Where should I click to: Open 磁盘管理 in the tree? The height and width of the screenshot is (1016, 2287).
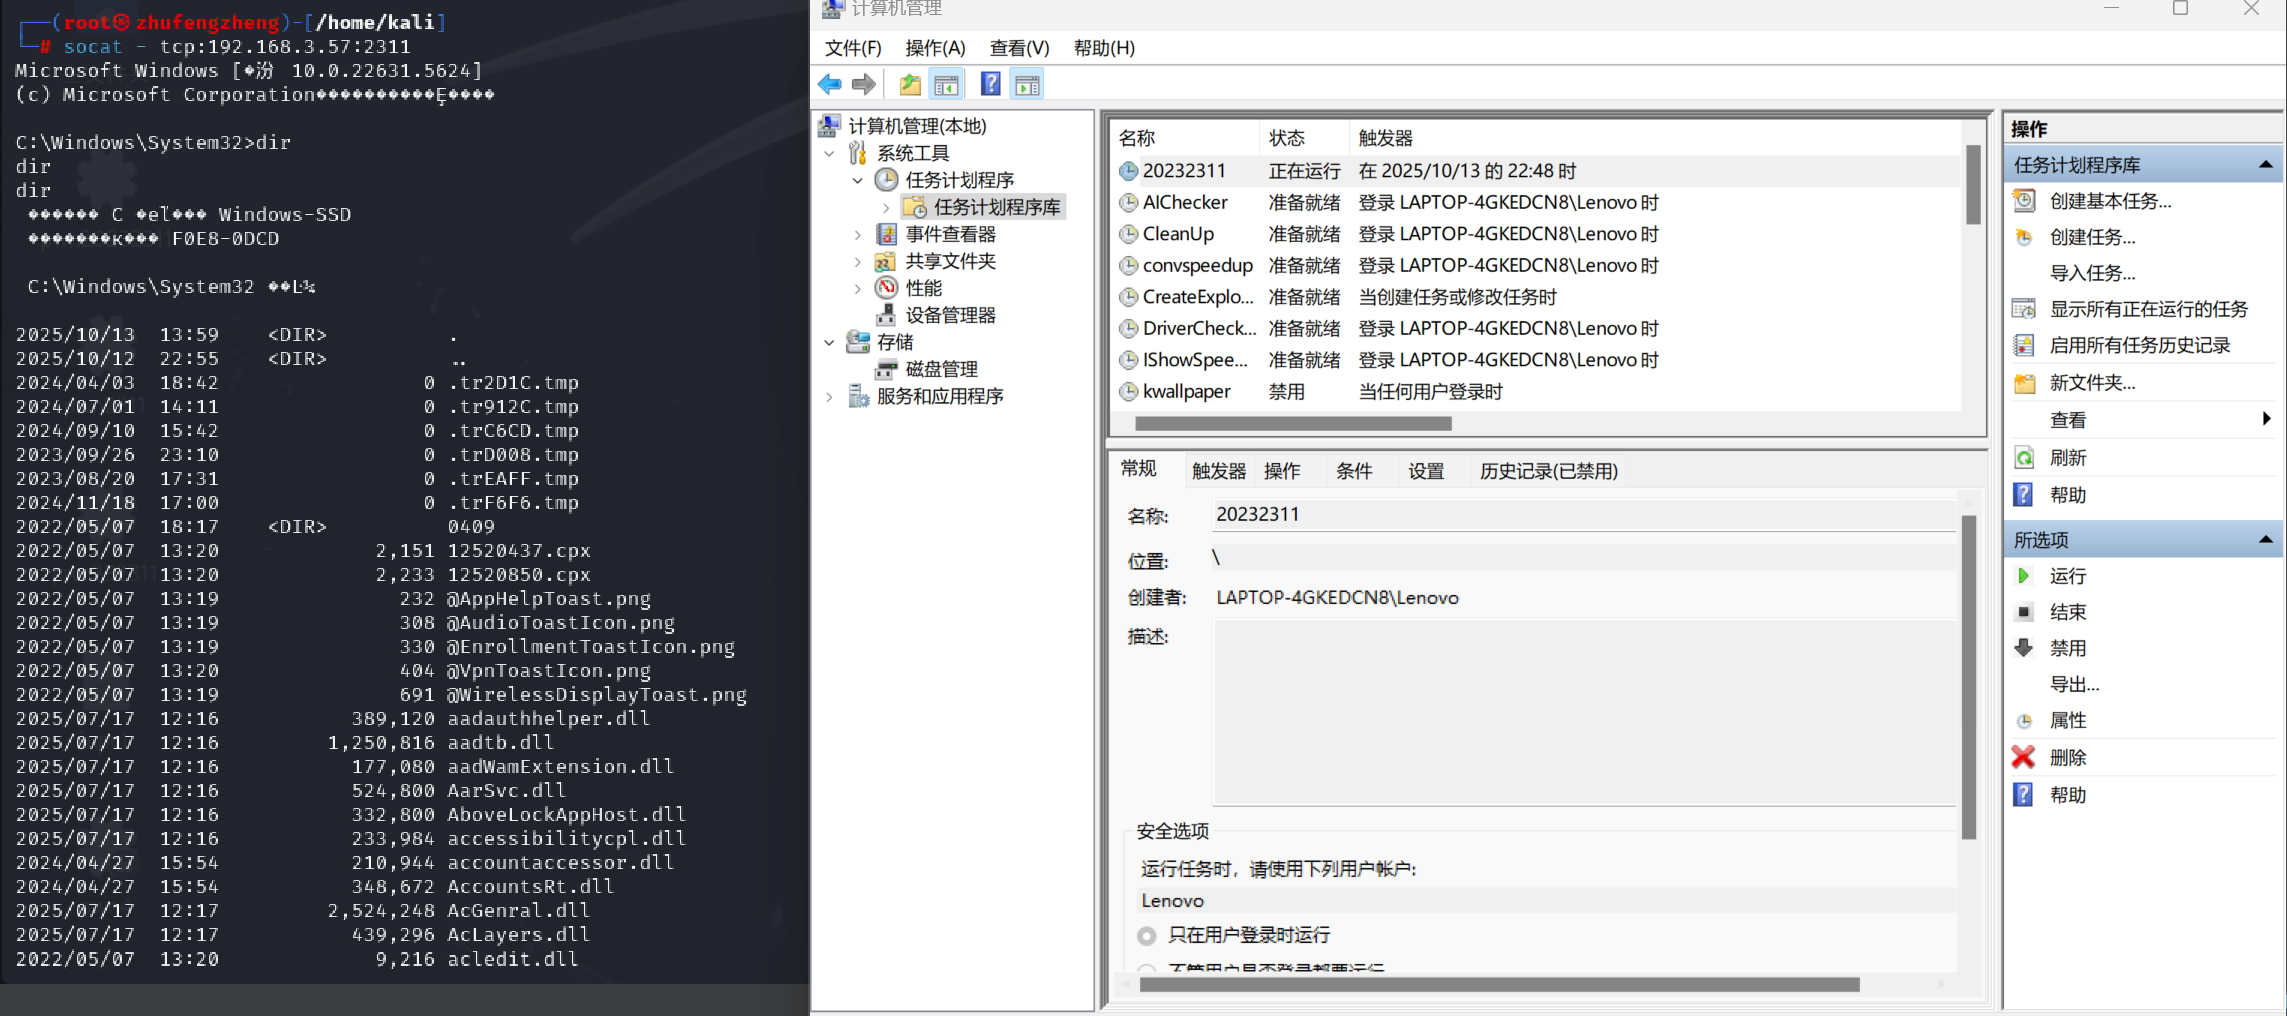(941, 369)
